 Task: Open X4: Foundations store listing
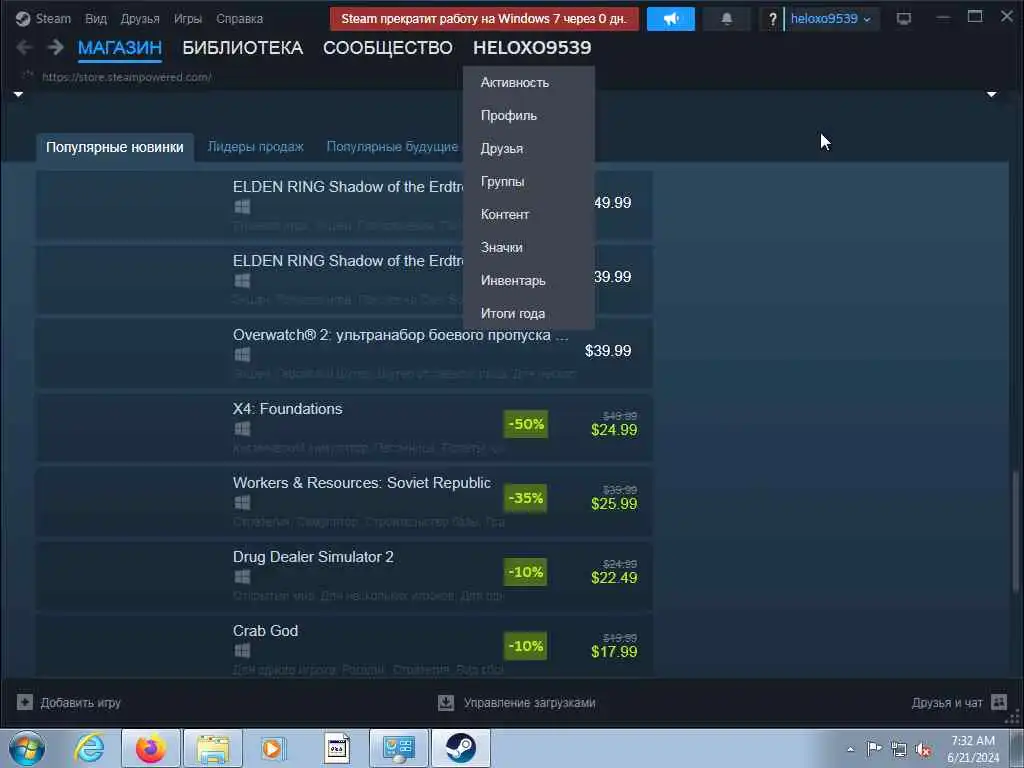tap(344, 428)
